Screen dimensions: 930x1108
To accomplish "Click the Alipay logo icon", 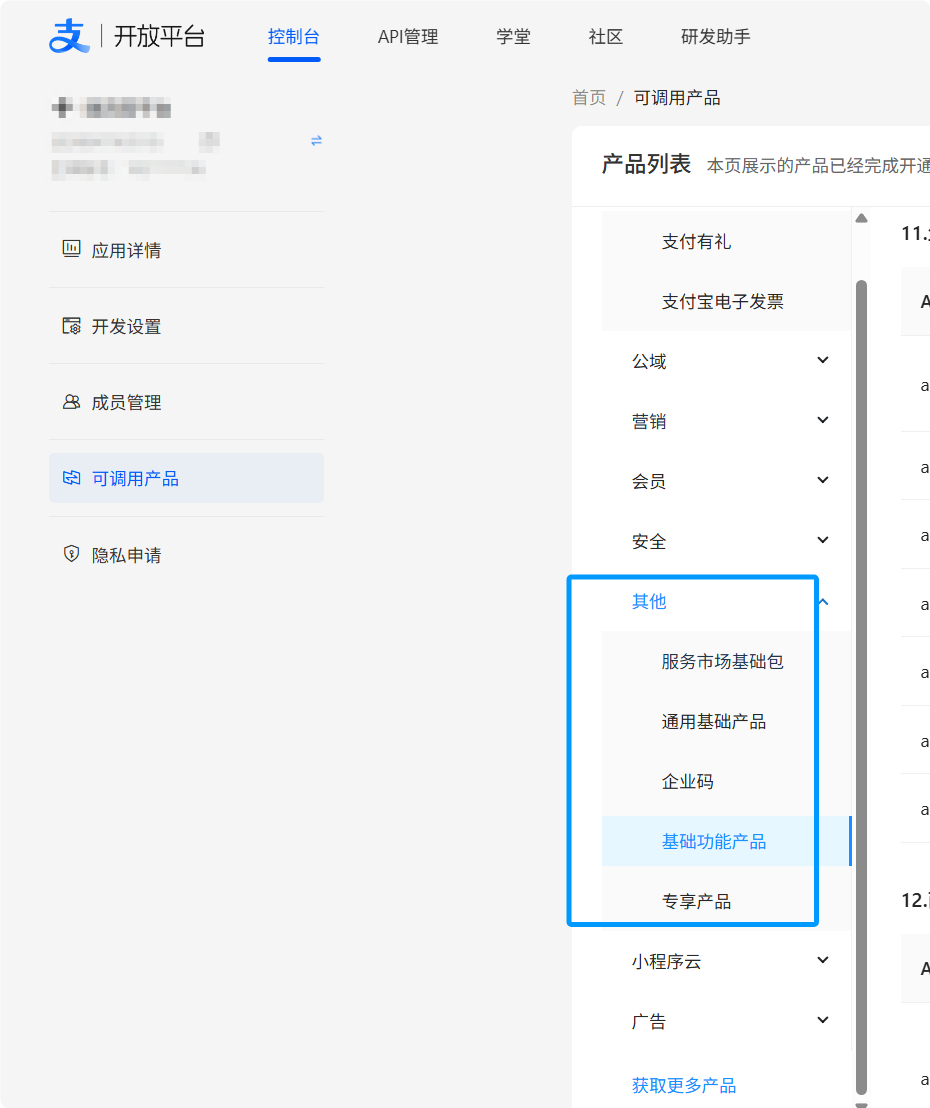I will [x=69, y=36].
